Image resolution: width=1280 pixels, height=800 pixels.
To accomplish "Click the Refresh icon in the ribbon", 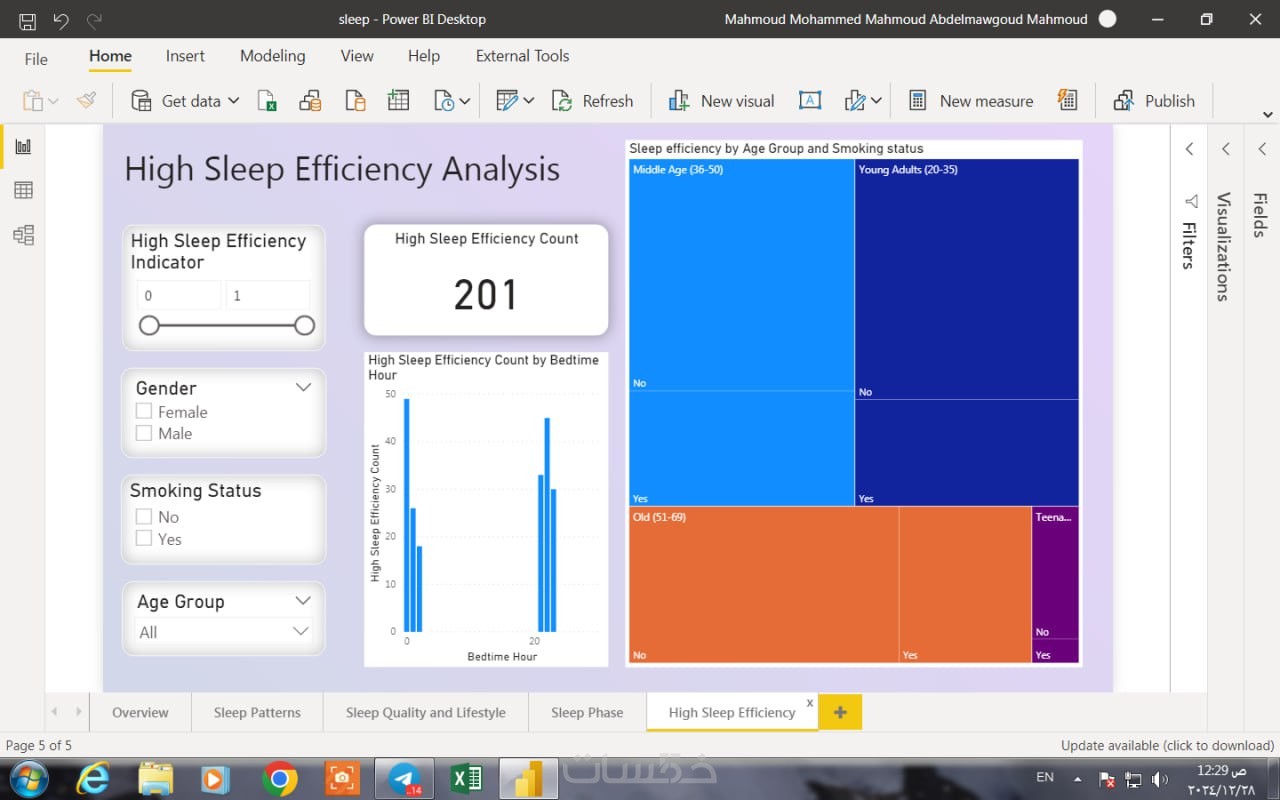I will tap(563, 100).
